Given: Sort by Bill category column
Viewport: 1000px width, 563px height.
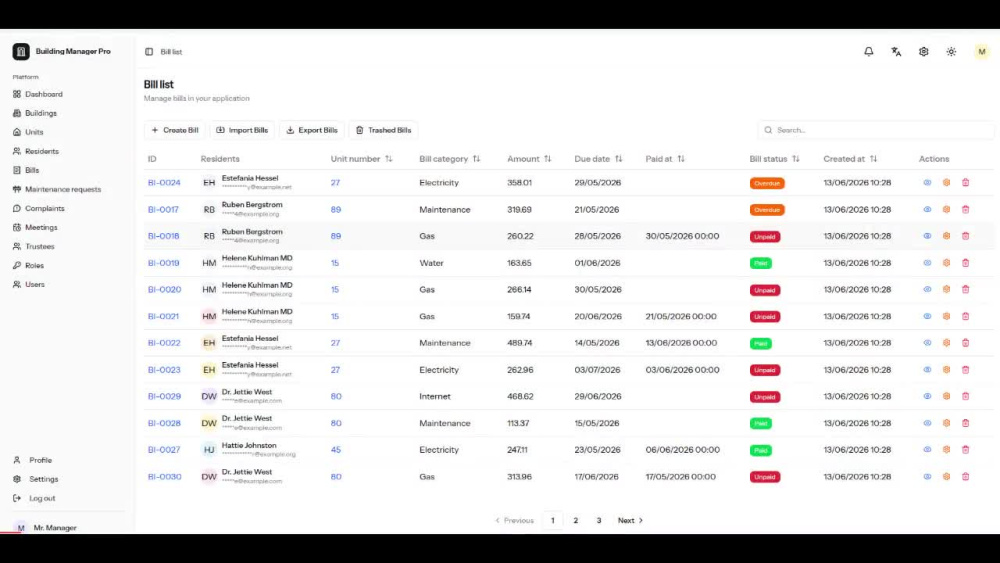Looking at the screenshot, I should point(450,159).
